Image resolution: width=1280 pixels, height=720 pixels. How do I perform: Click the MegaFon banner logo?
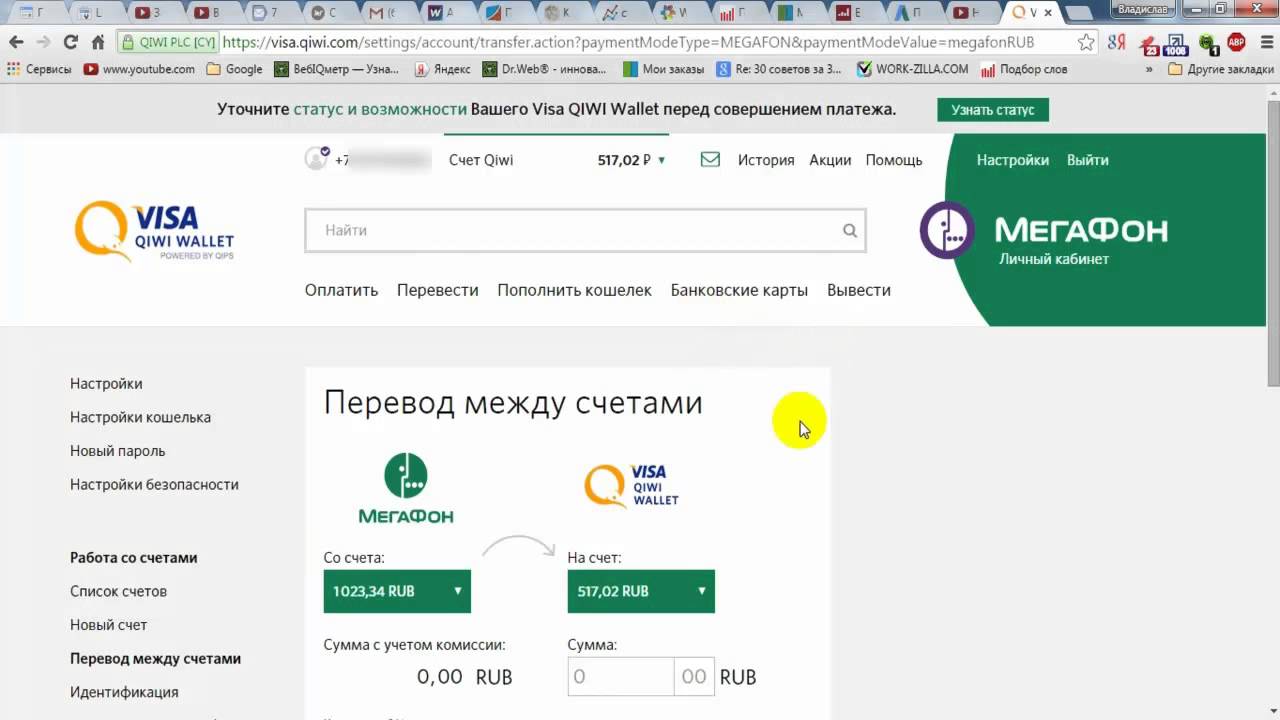tap(1045, 232)
